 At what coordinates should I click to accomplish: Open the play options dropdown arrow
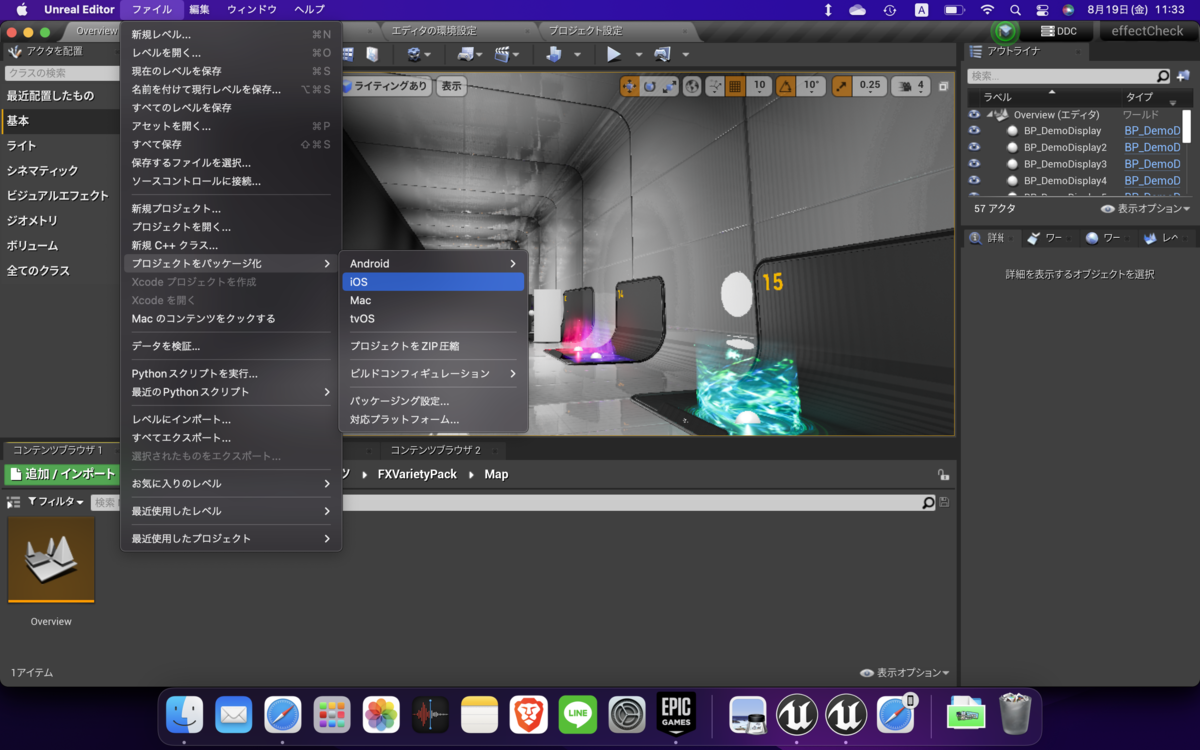coord(638,55)
